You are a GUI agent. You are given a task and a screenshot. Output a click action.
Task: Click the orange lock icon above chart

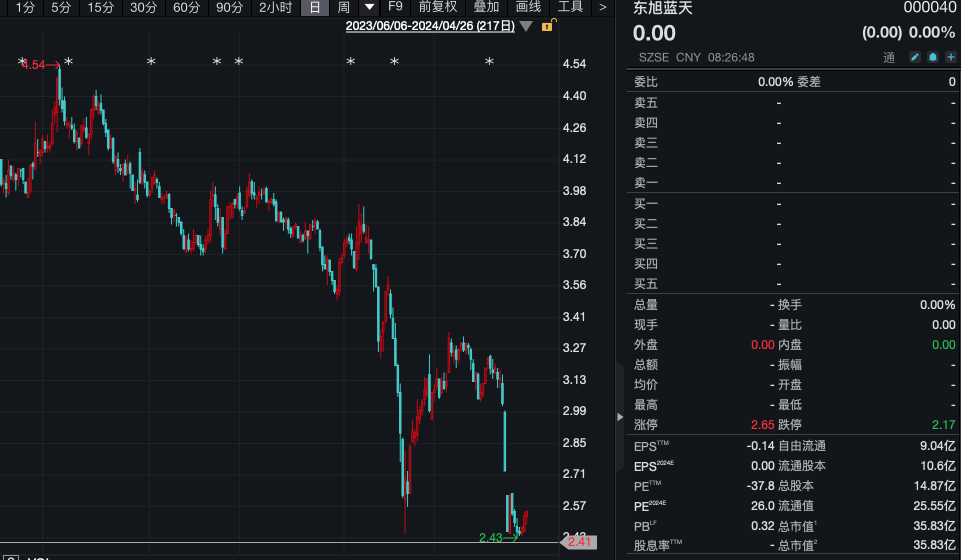tap(548, 25)
